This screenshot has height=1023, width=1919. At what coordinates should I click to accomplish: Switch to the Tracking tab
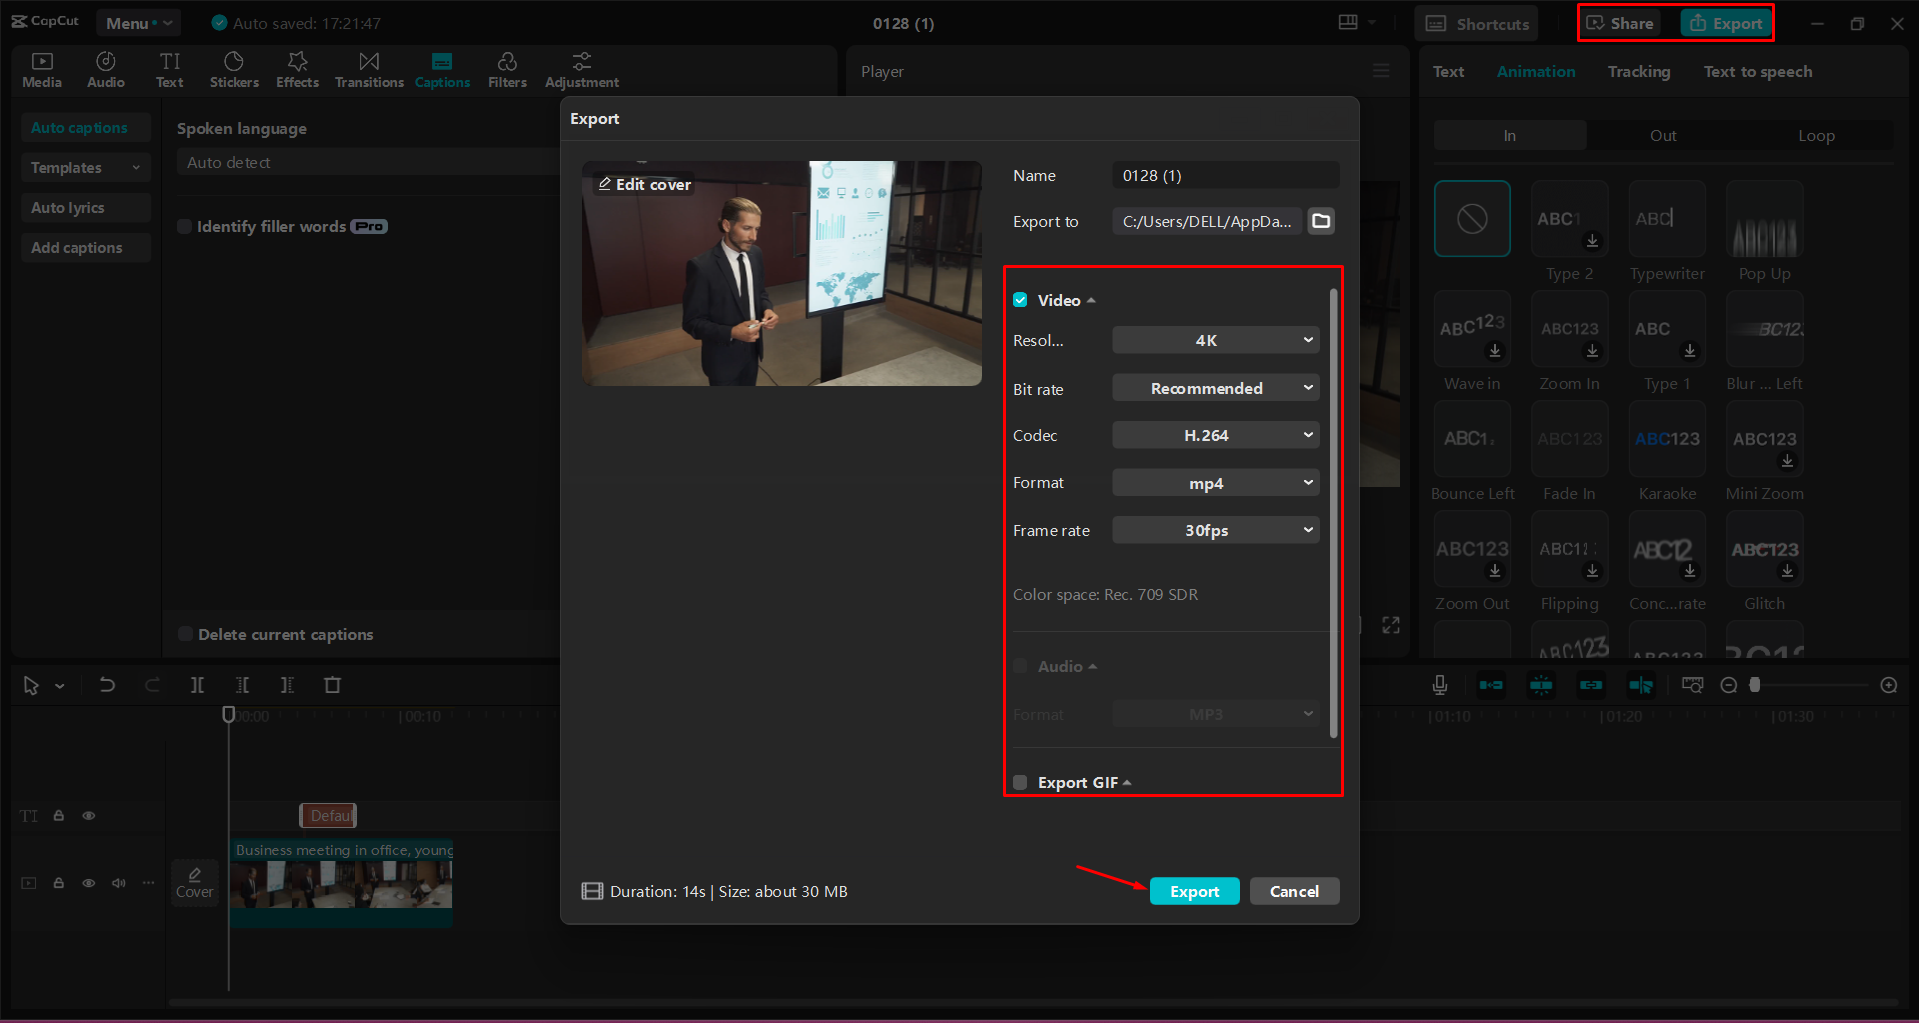pyautogui.click(x=1638, y=71)
